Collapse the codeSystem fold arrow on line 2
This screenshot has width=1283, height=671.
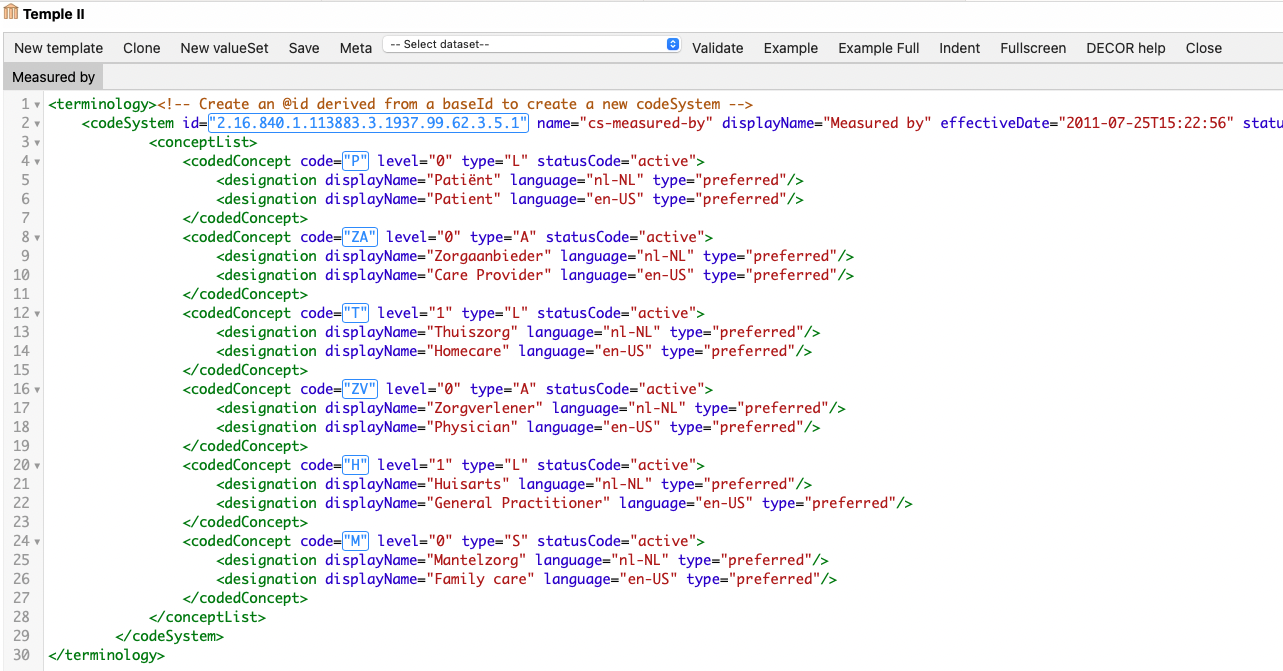click(x=37, y=124)
